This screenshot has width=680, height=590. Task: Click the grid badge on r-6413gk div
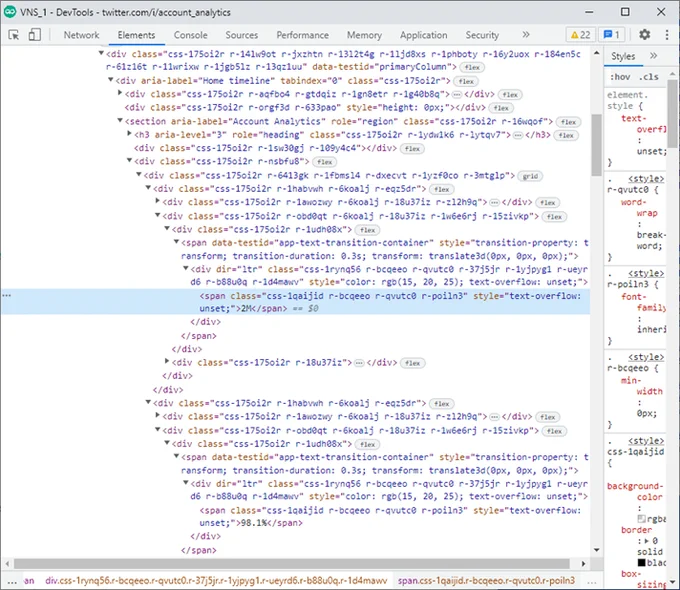point(530,176)
